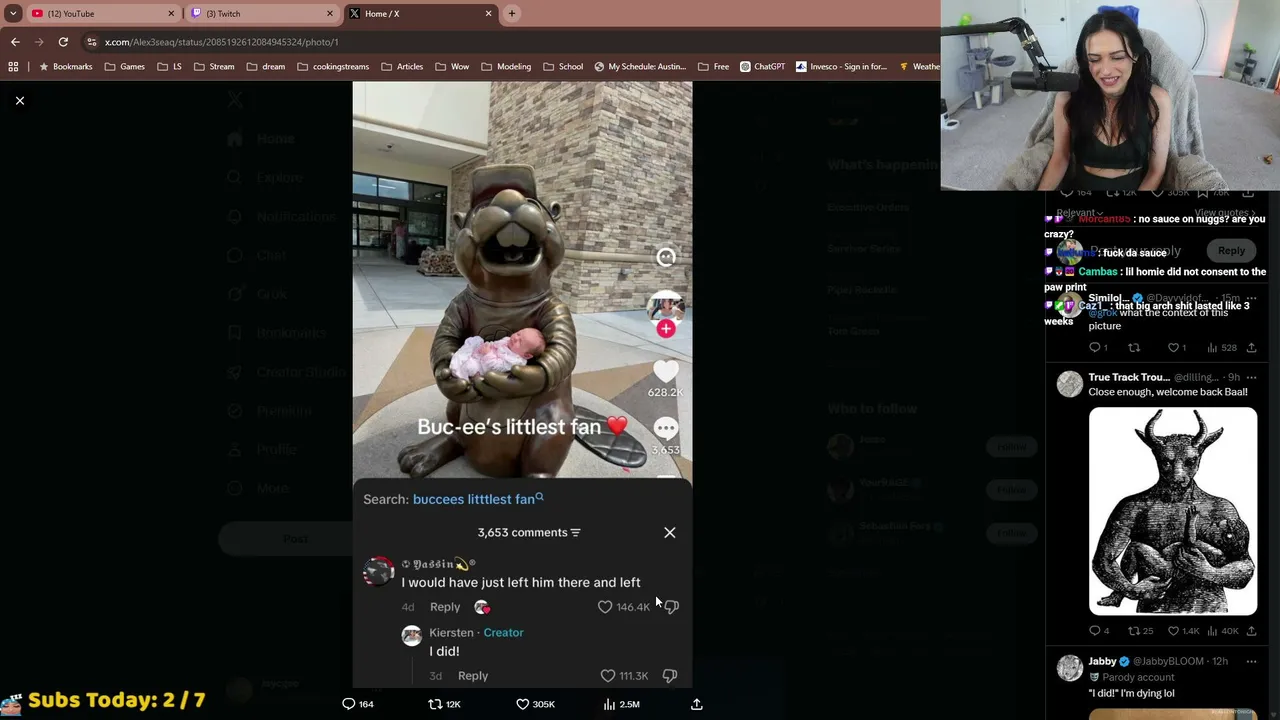Open the tab search dropdown
Image resolution: width=1280 pixels, height=720 pixels.
[13, 13]
